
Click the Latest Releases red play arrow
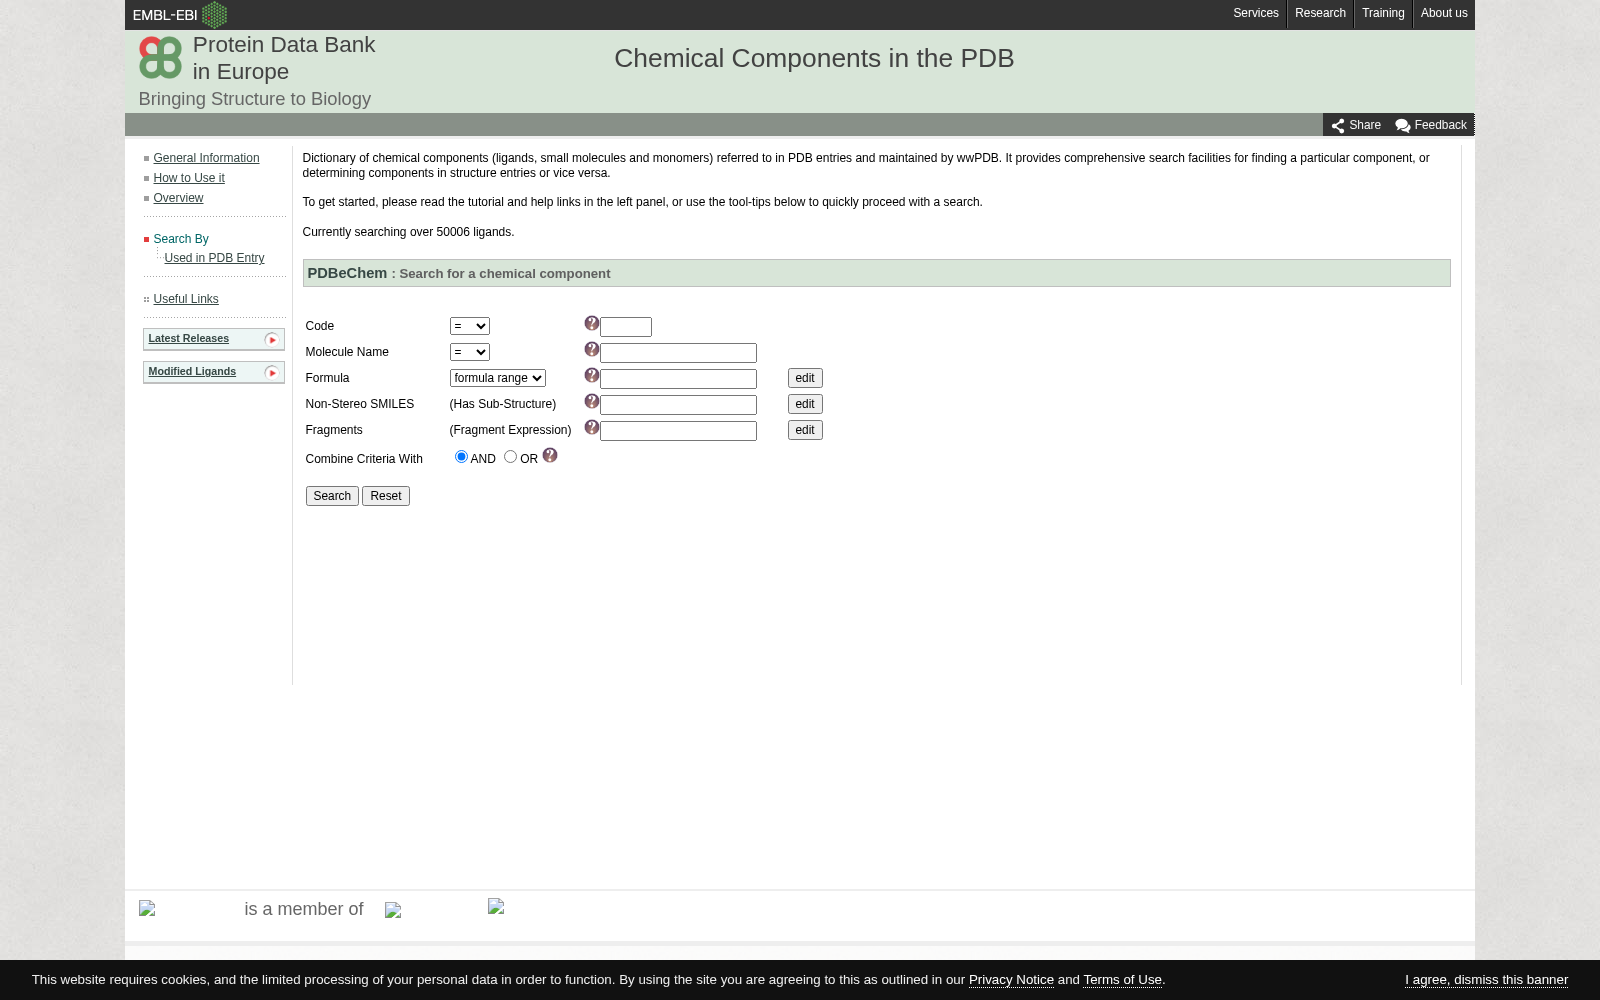point(271,340)
